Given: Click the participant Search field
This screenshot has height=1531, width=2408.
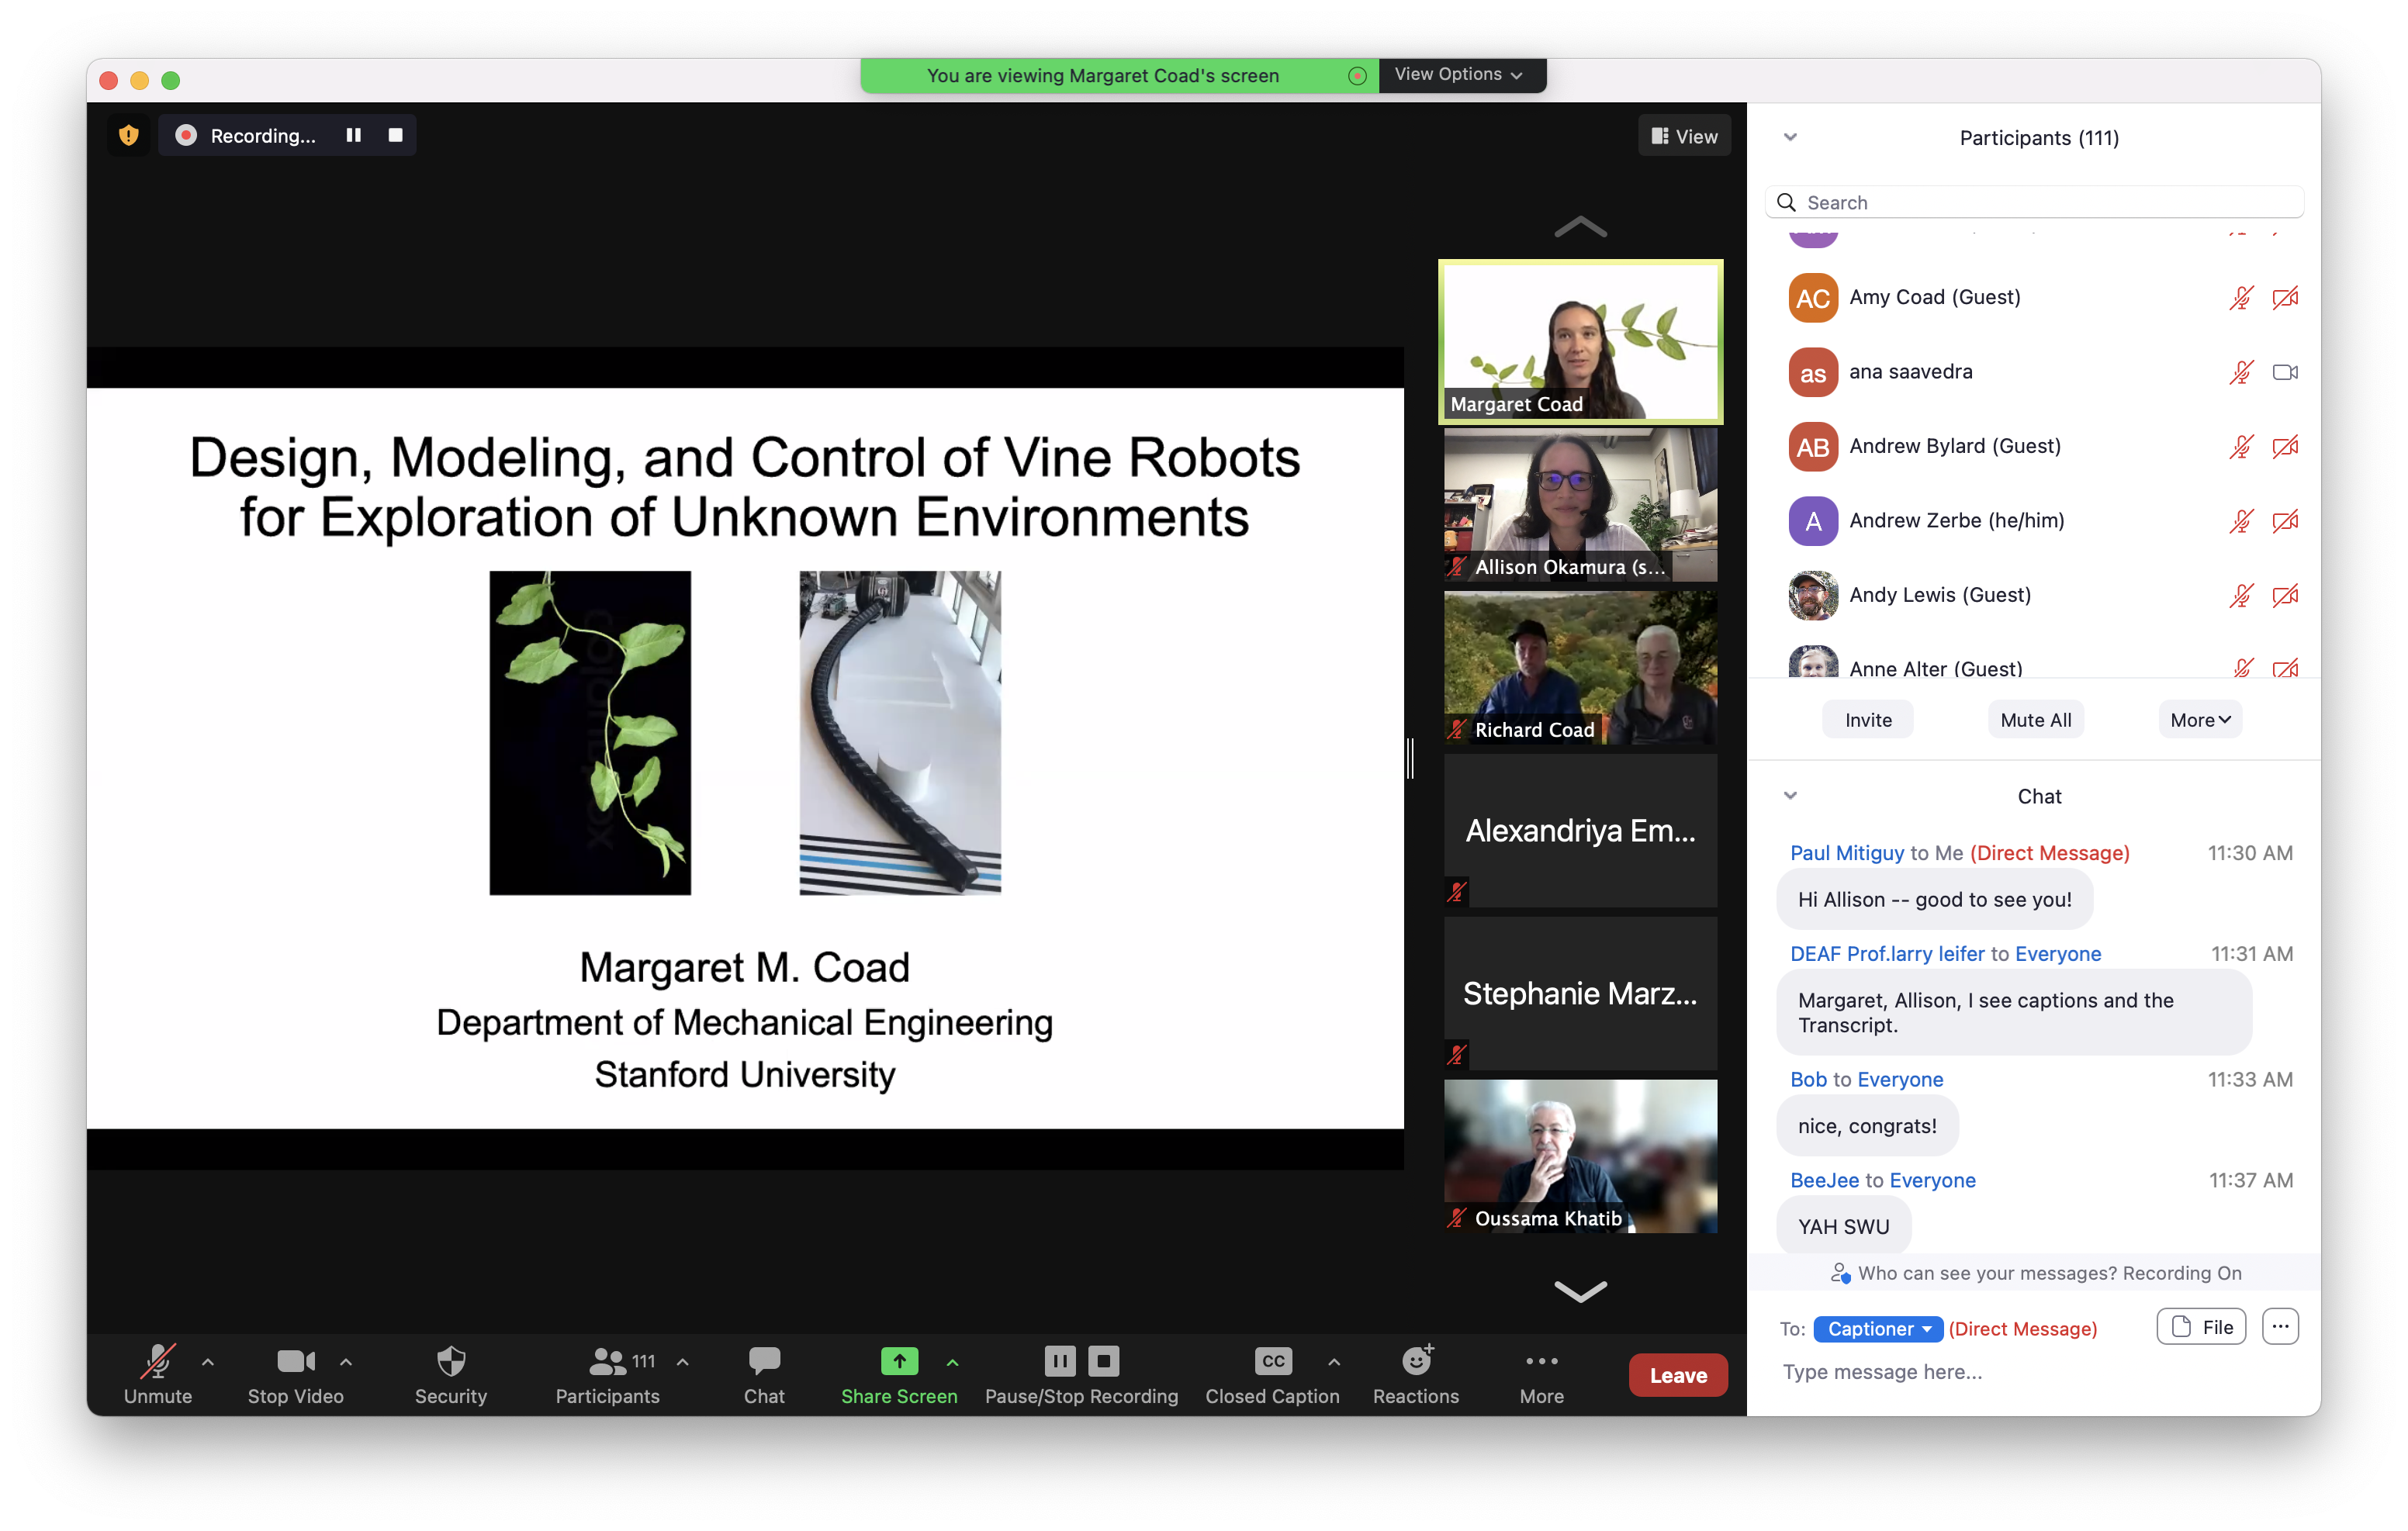Looking at the screenshot, I should (2035, 203).
